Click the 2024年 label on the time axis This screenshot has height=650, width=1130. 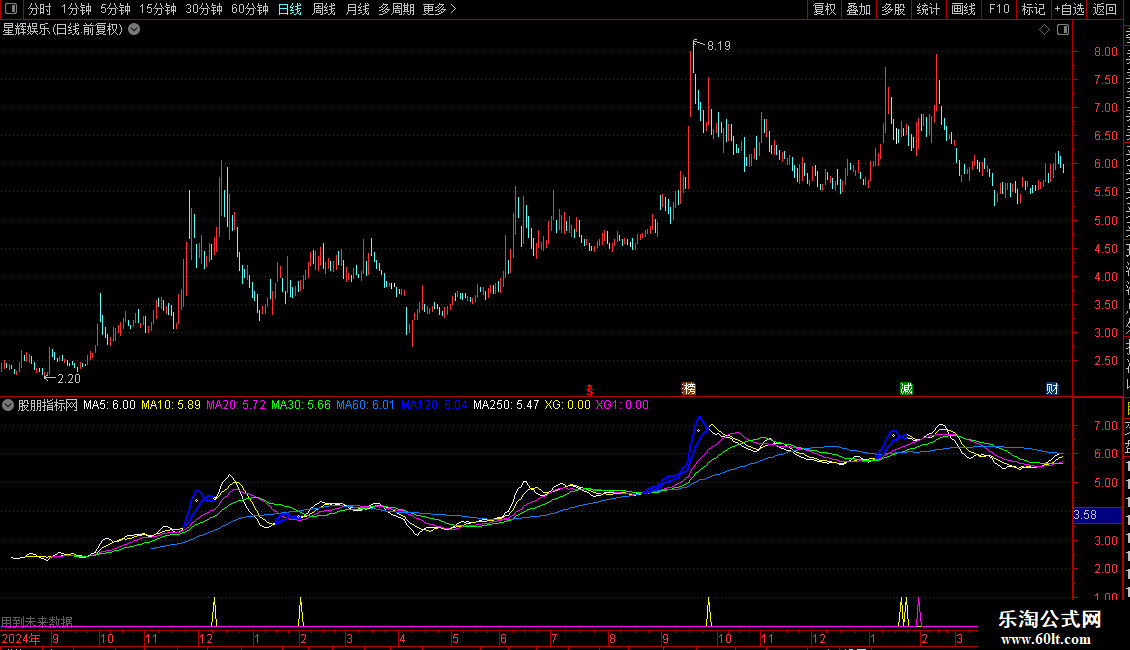point(21,639)
